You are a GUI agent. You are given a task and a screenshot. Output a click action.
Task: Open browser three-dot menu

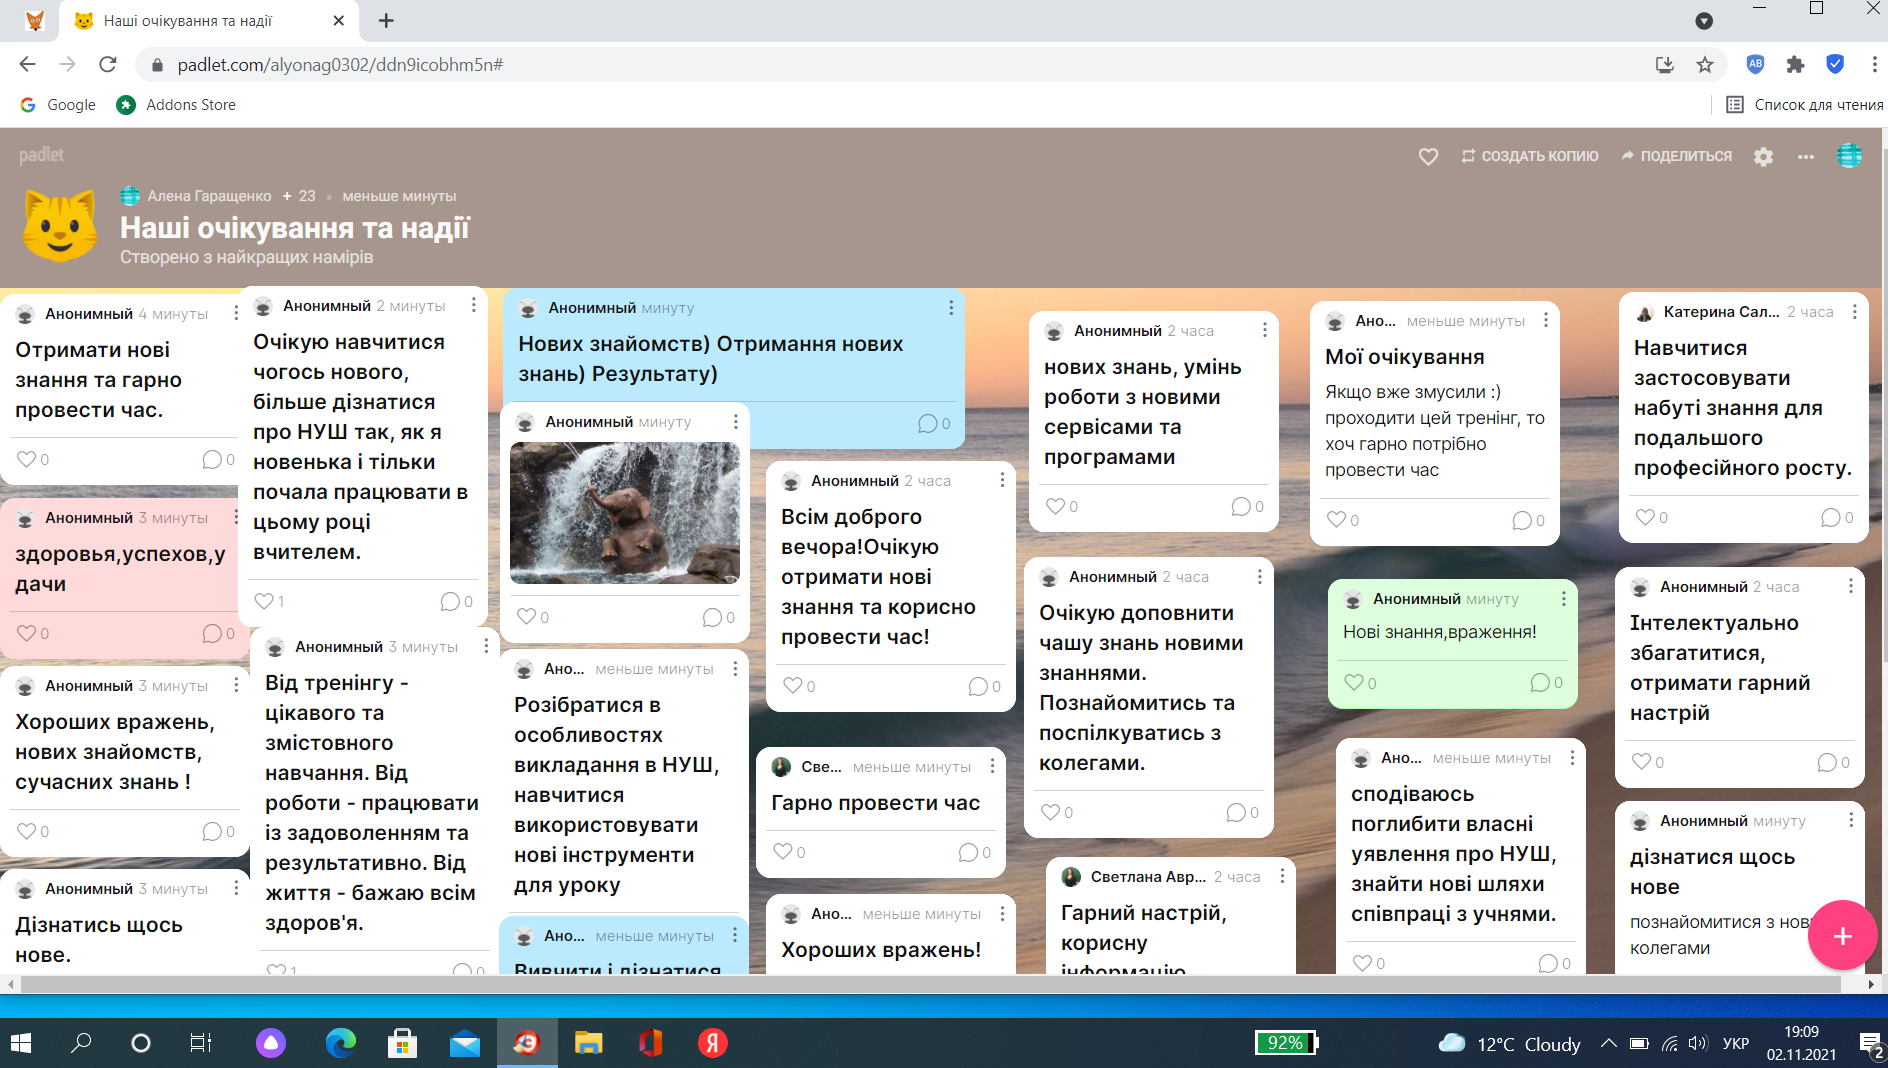1874,65
